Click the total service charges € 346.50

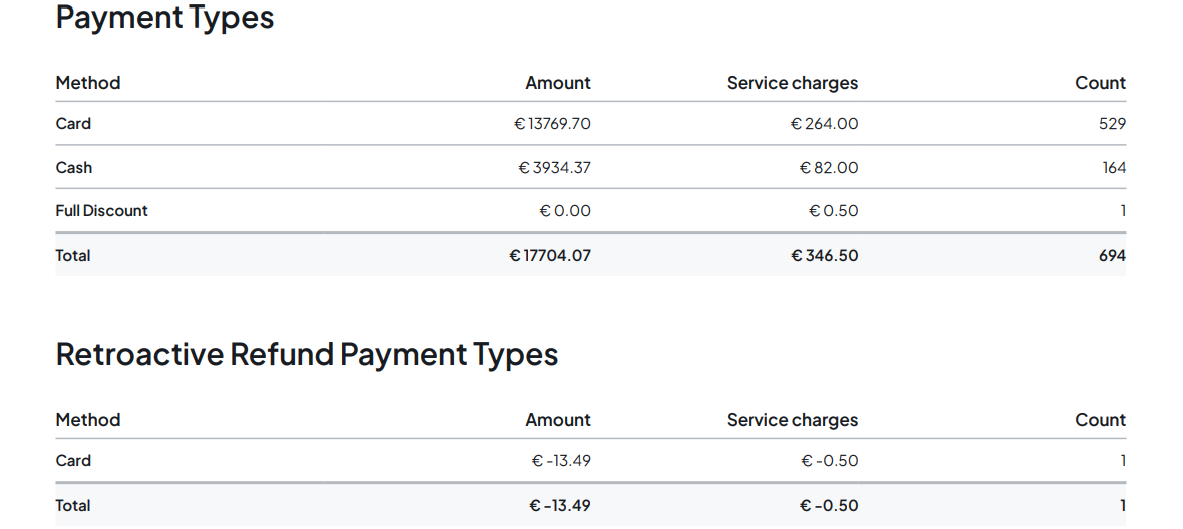point(824,256)
